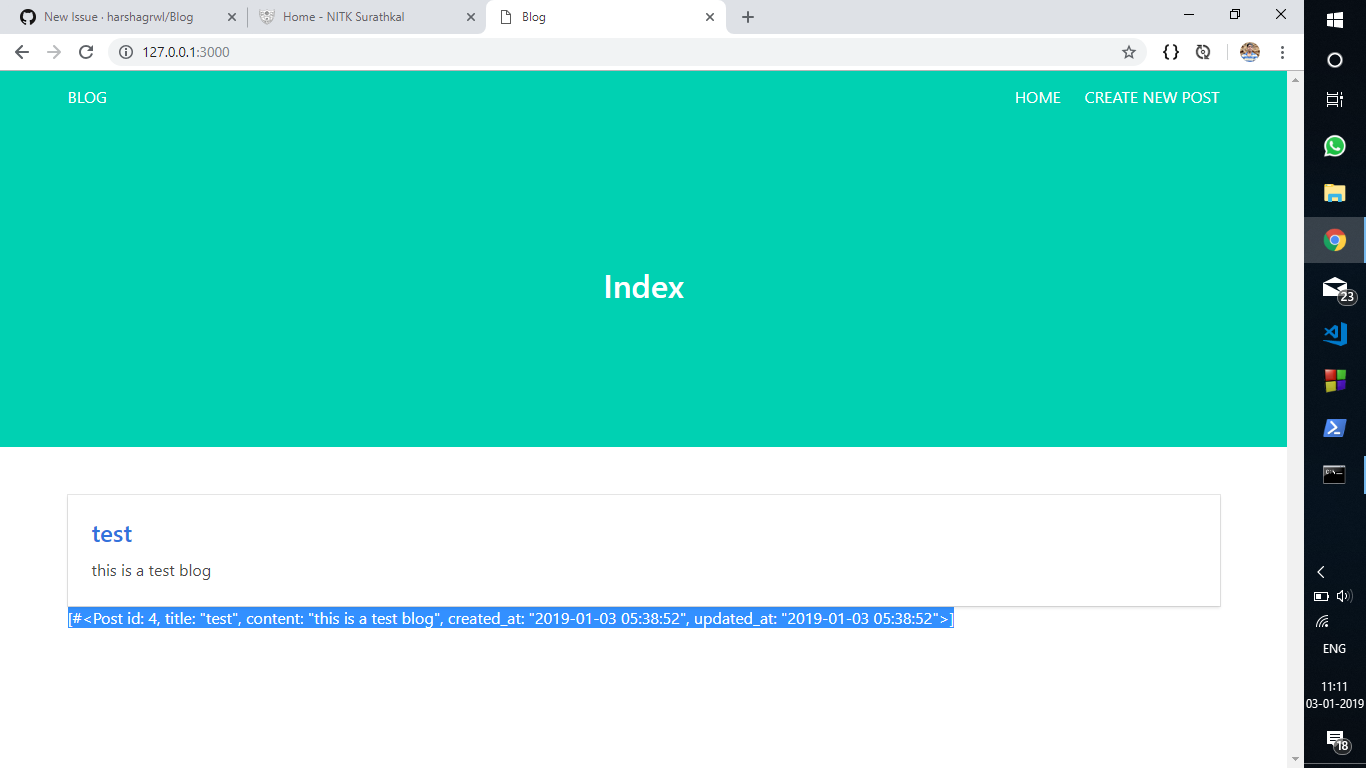The height and width of the screenshot is (768, 1366).
Task: Open the CREATE NEW POST link
Action: pyautogui.click(x=1152, y=97)
